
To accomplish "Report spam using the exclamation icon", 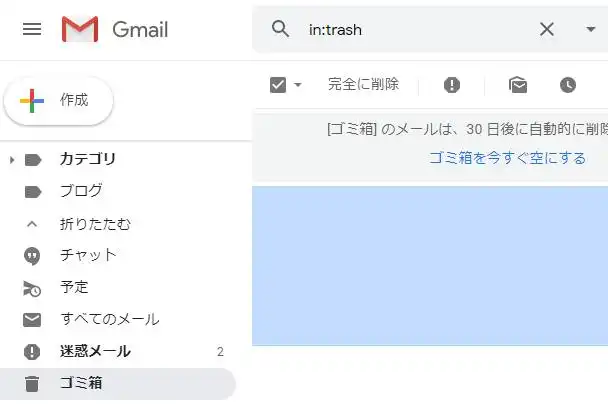I will pyautogui.click(x=452, y=85).
